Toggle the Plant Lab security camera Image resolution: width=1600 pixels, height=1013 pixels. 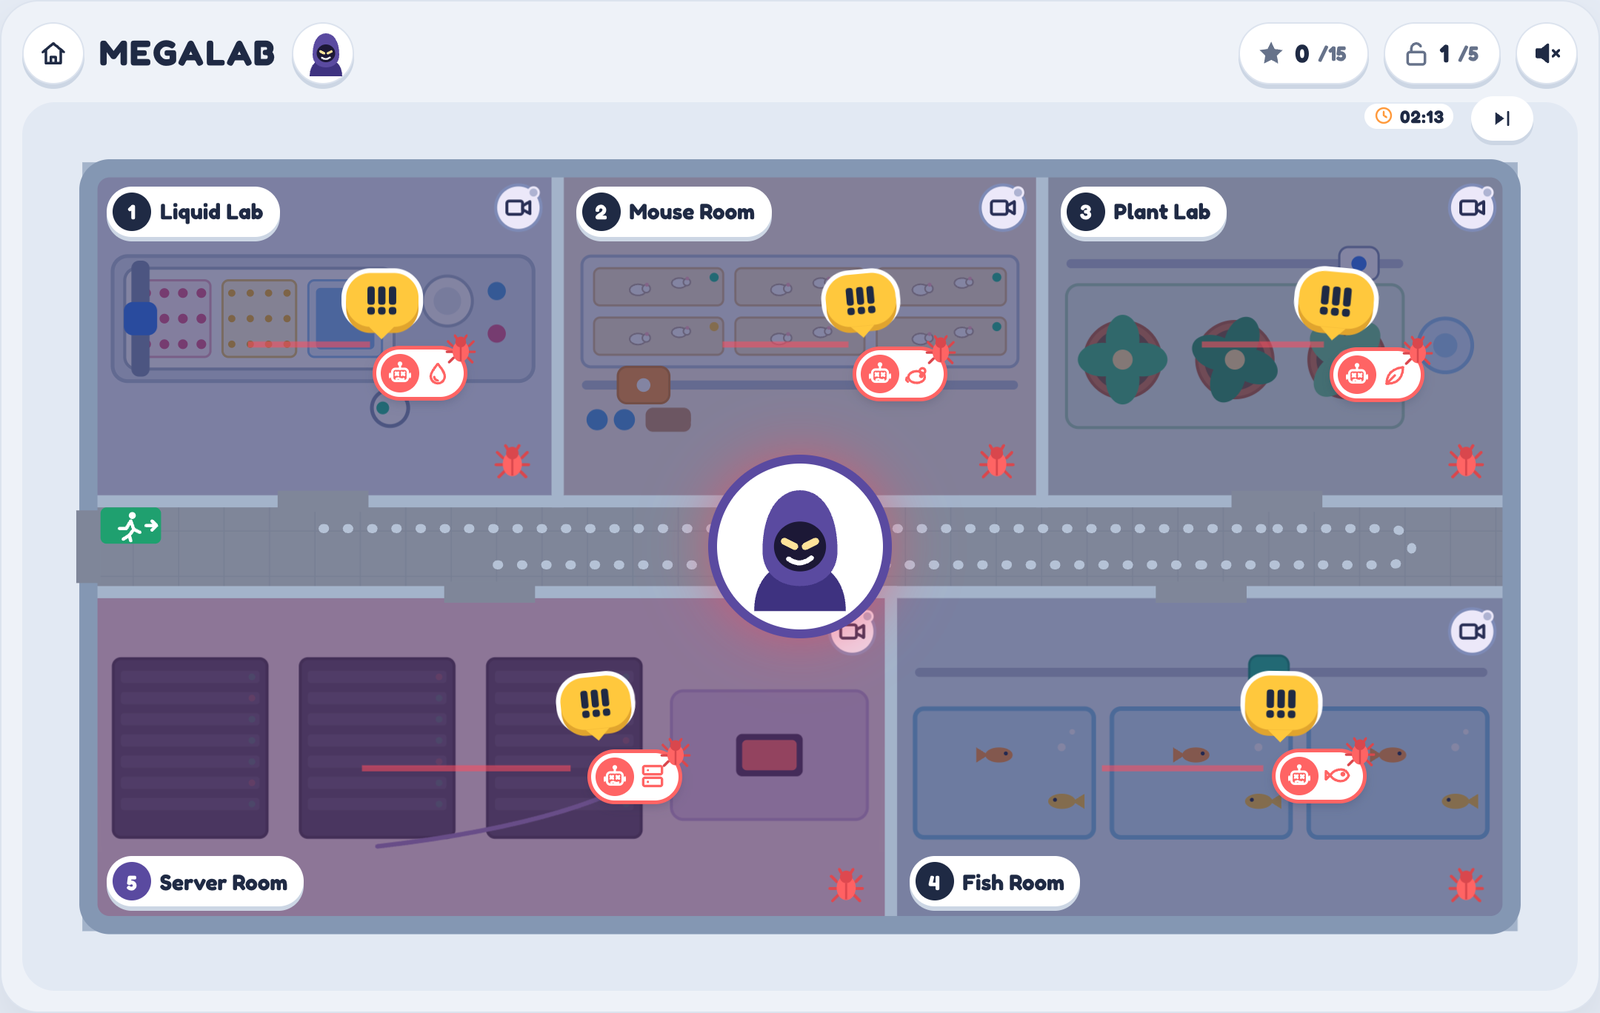pyautogui.click(x=1472, y=208)
